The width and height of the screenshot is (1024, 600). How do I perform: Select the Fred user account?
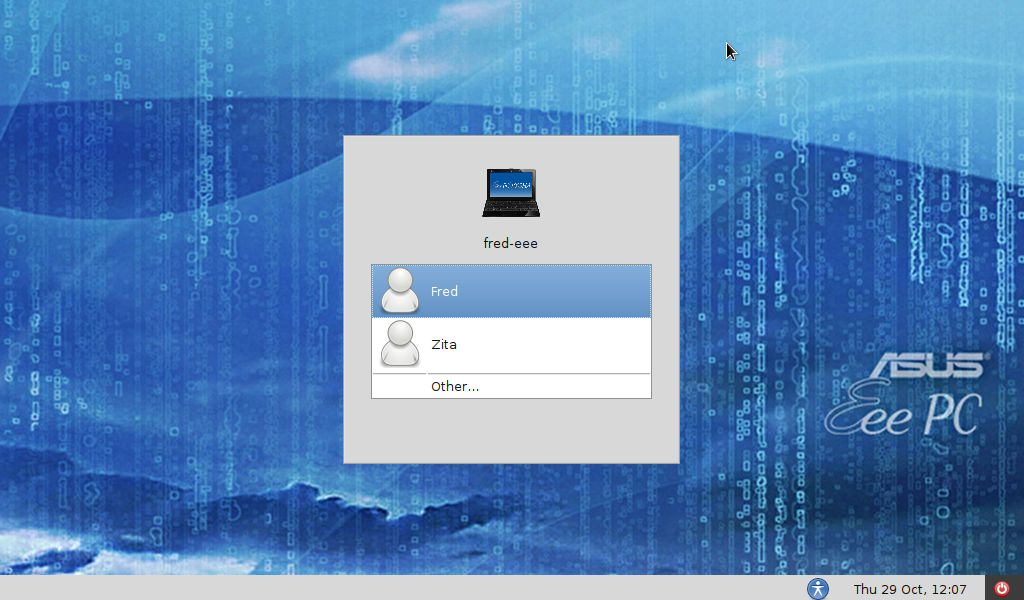tap(511, 291)
